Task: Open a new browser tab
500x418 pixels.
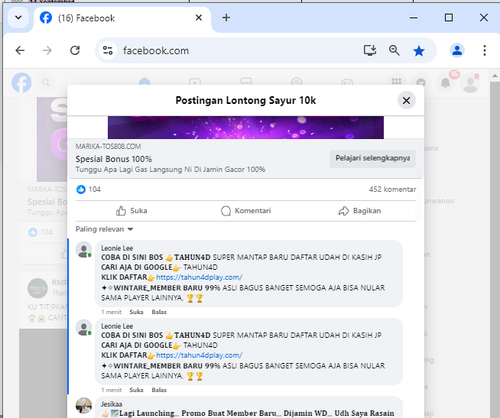Action: [226, 17]
